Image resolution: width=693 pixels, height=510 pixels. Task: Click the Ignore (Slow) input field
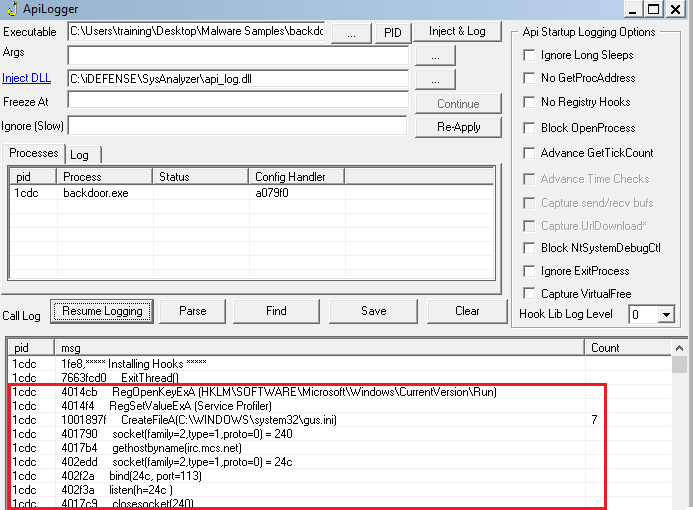(x=237, y=126)
